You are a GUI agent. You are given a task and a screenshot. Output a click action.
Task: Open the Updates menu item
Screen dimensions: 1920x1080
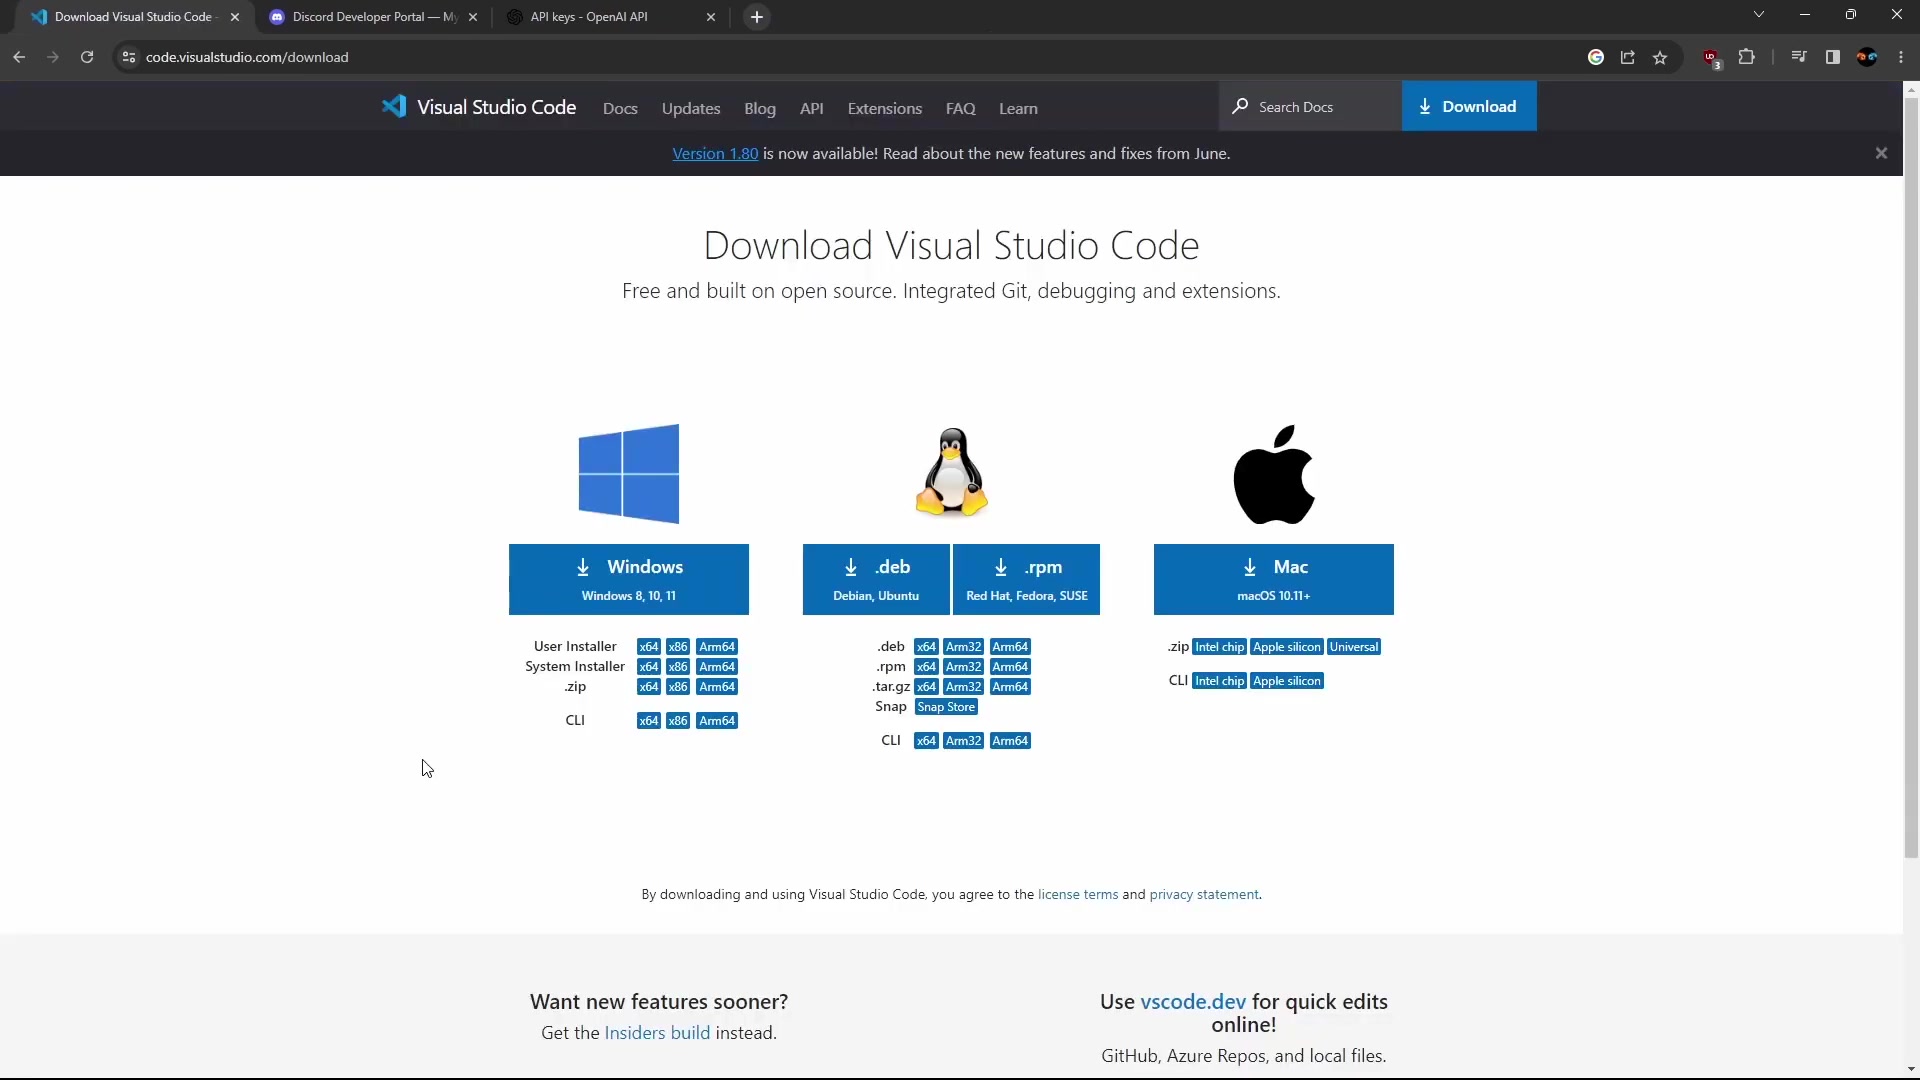[691, 108]
